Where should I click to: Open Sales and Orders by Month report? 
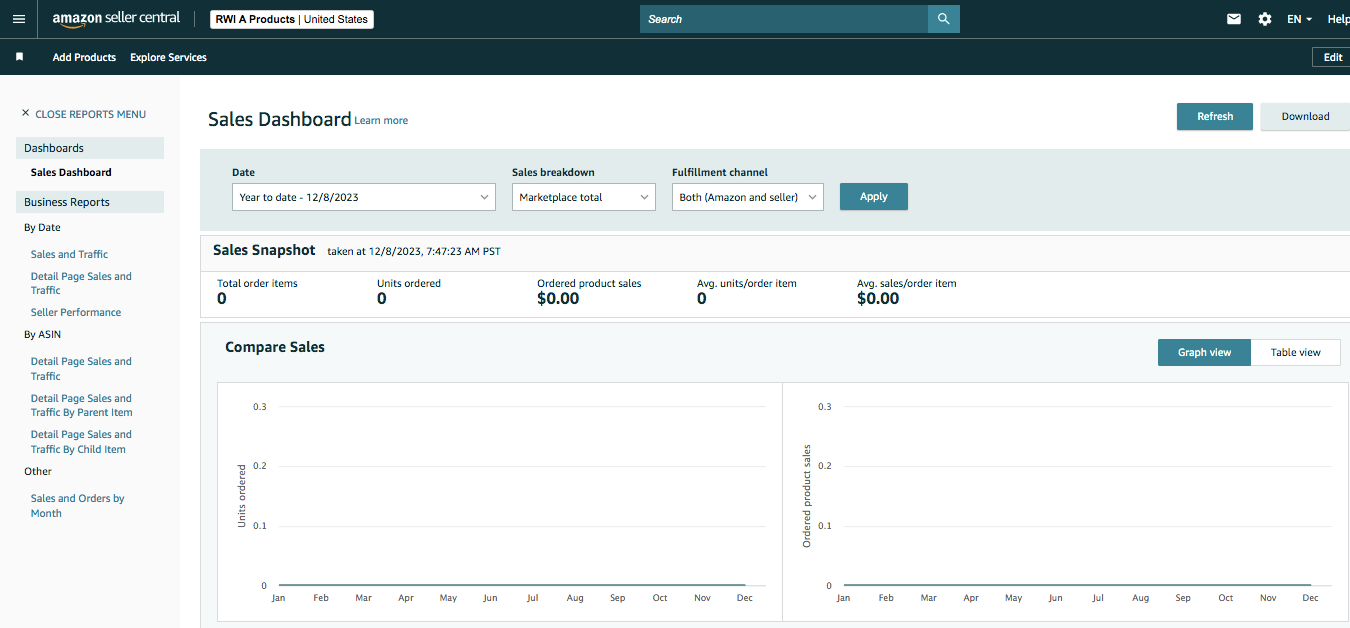(x=77, y=505)
